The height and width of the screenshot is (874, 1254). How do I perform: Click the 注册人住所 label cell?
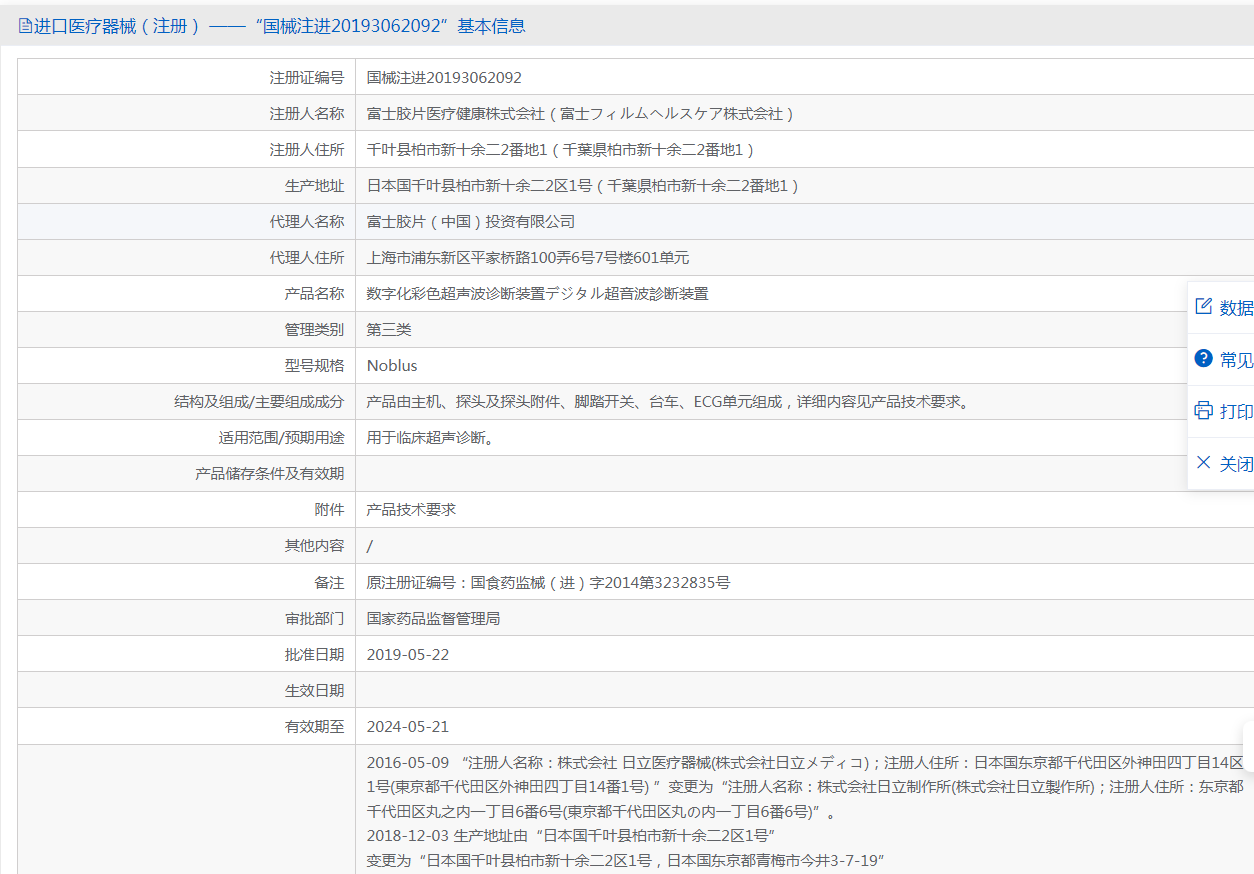tap(187, 150)
